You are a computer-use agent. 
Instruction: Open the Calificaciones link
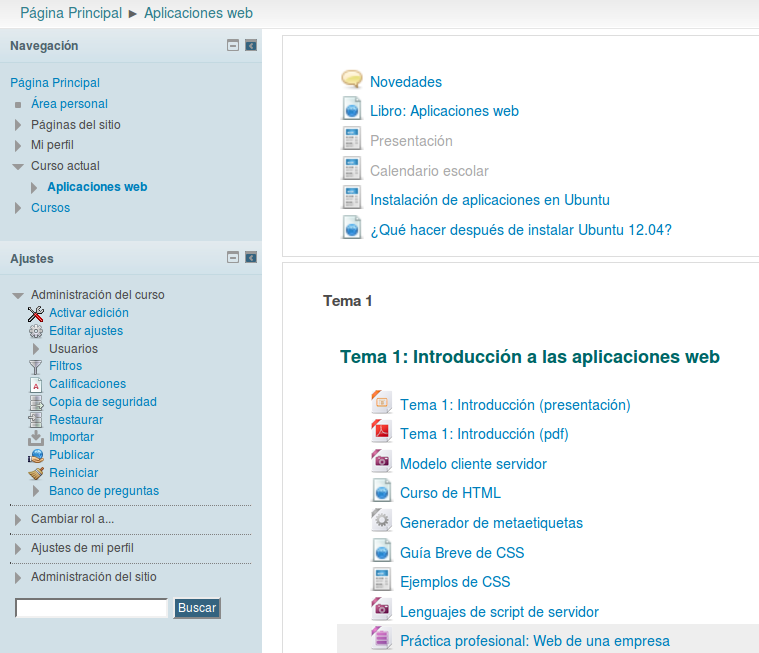coord(88,384)
